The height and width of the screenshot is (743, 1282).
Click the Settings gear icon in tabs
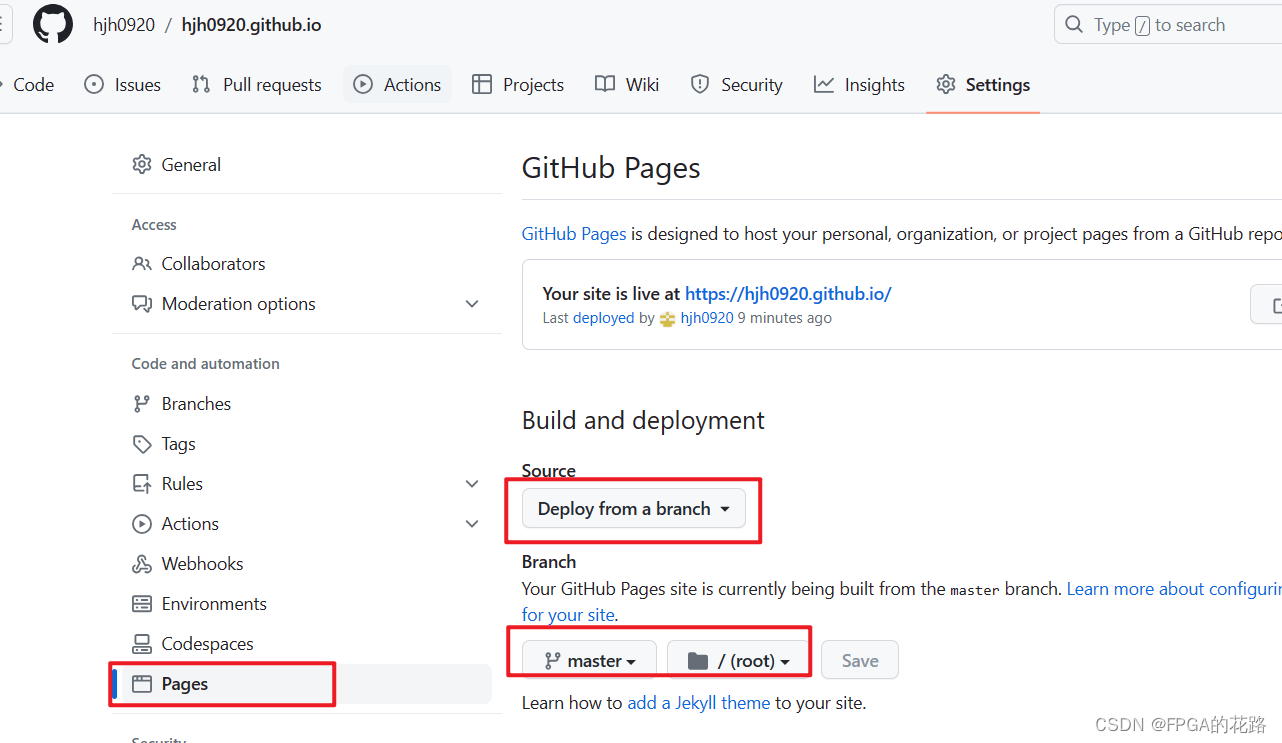tap(946, 85)
